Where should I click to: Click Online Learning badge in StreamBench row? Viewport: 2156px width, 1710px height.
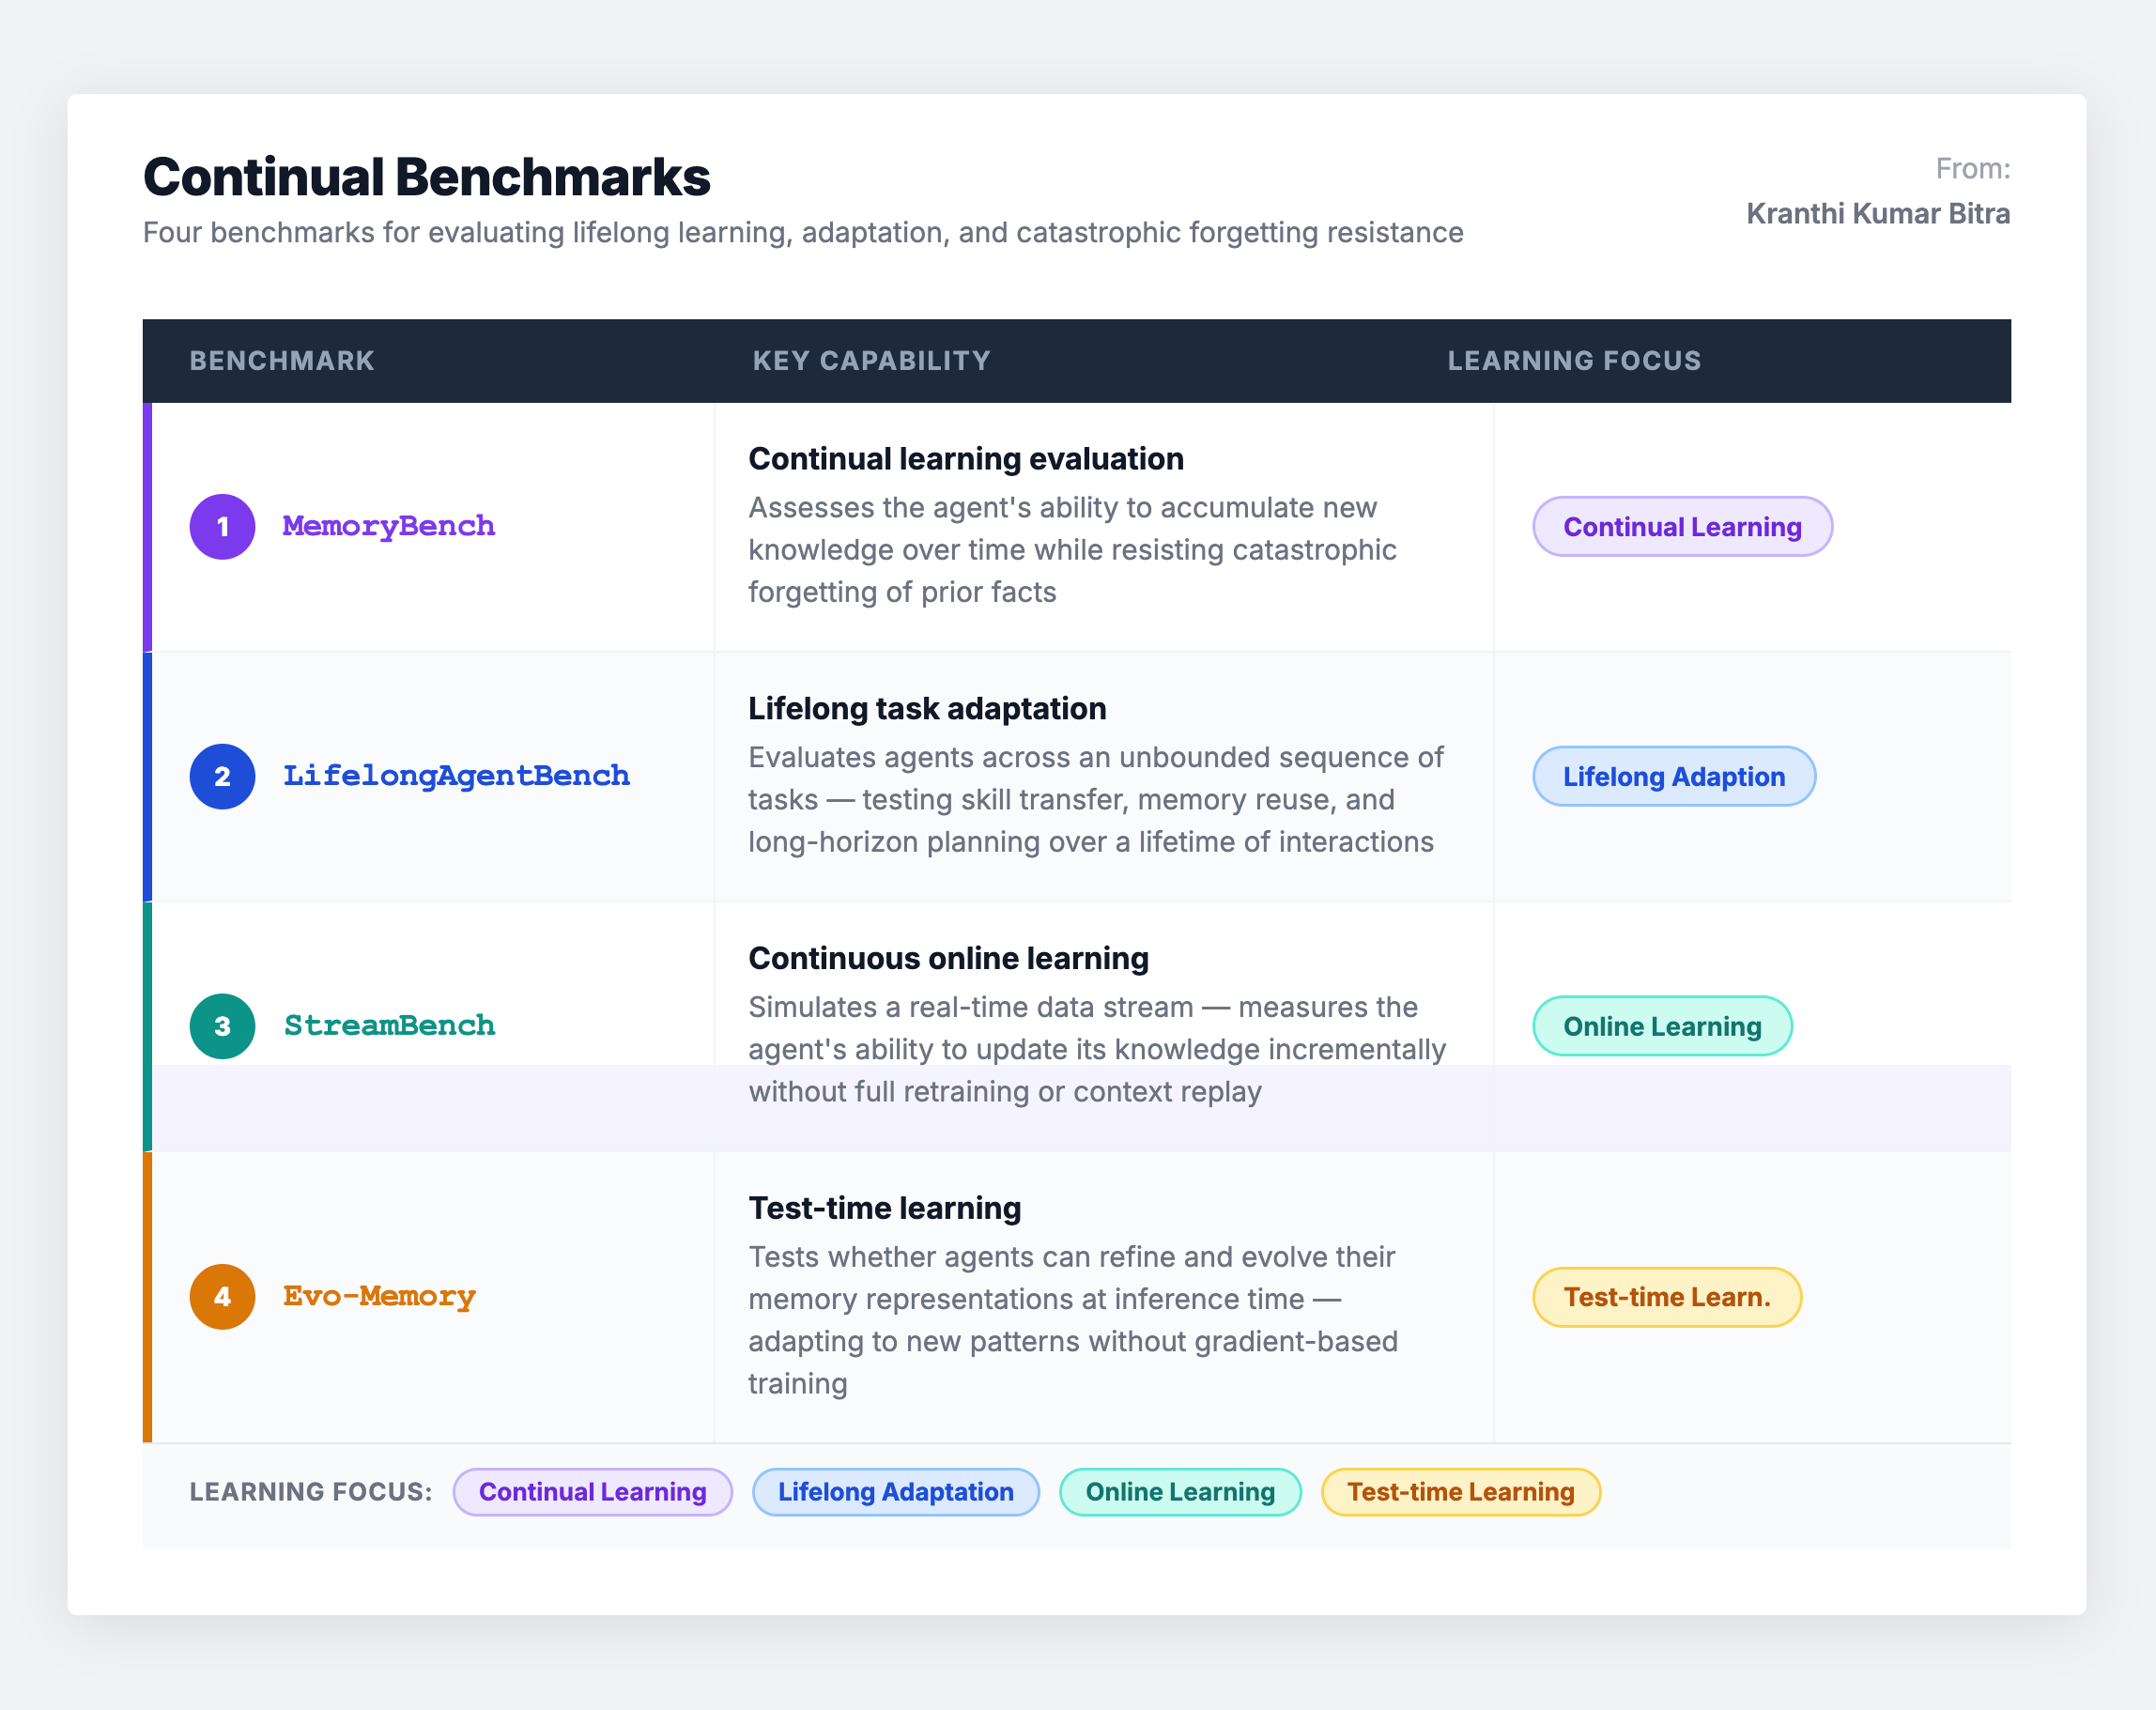[x=1661, y=1026]
